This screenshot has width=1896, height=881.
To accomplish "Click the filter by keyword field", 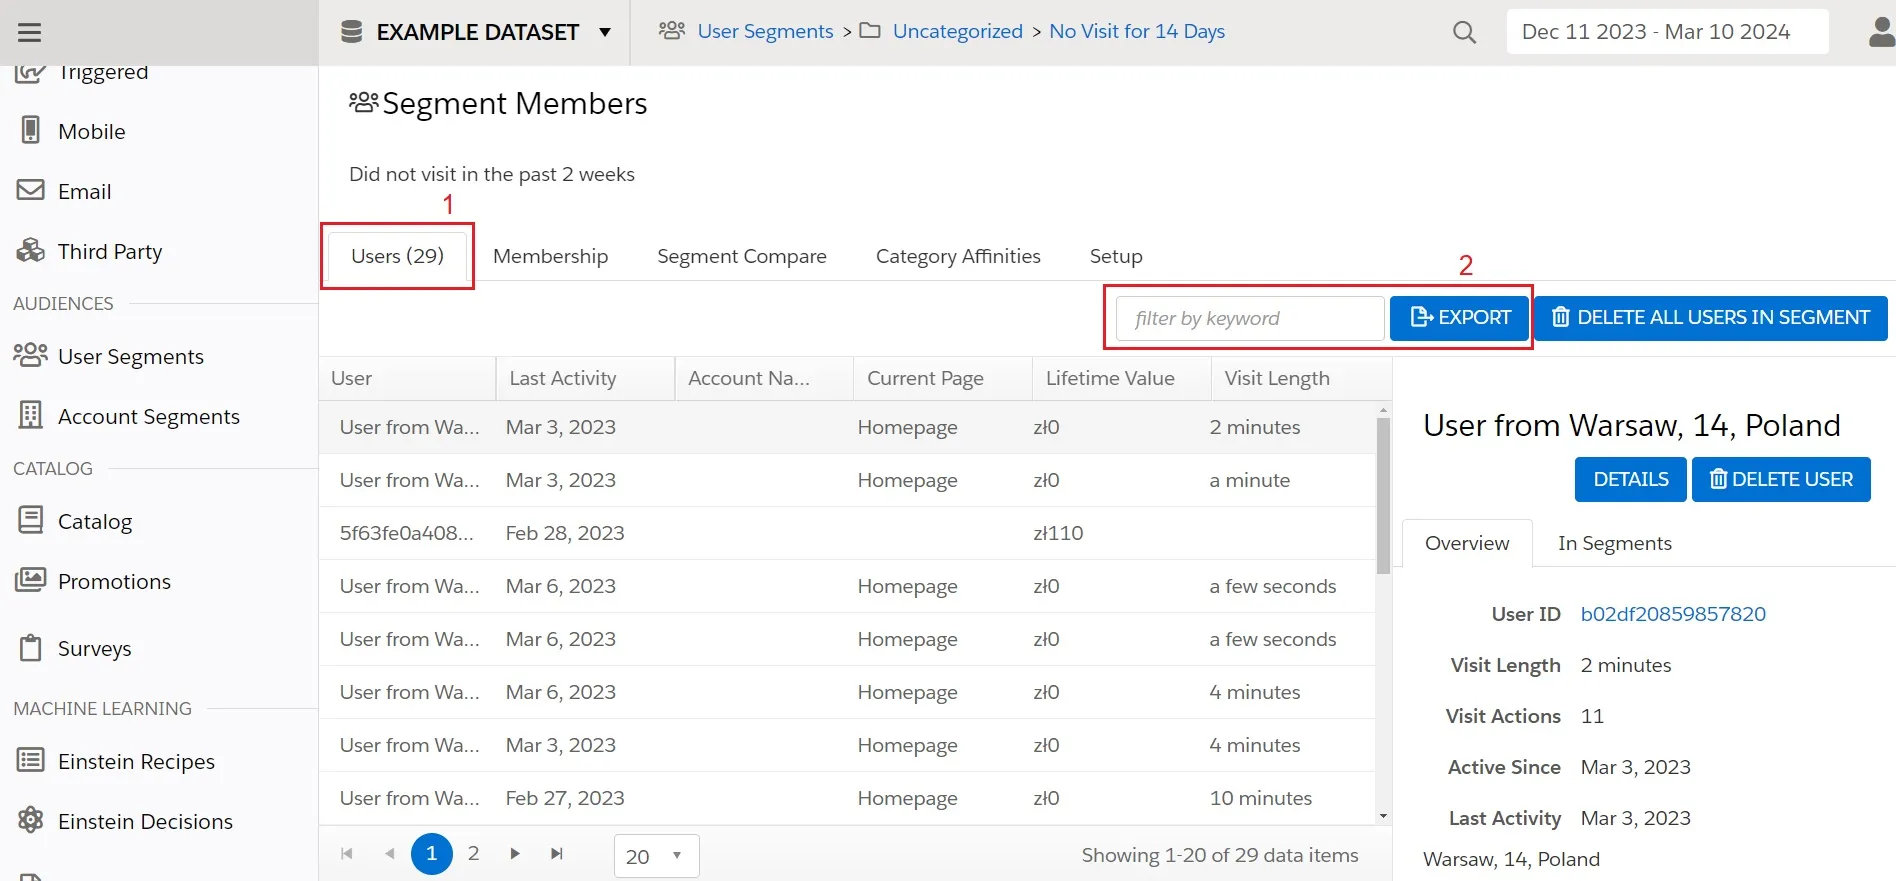I will pos(1249,318).
